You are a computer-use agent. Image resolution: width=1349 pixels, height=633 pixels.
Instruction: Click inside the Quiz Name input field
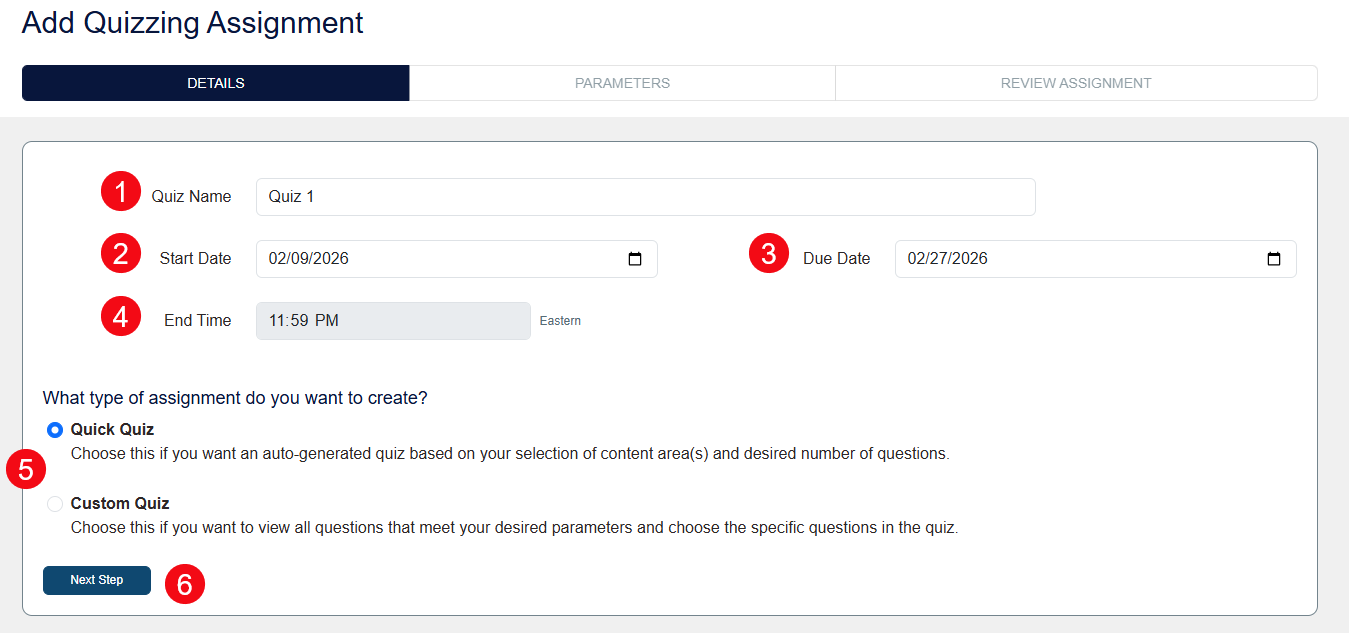pos(644,196)
